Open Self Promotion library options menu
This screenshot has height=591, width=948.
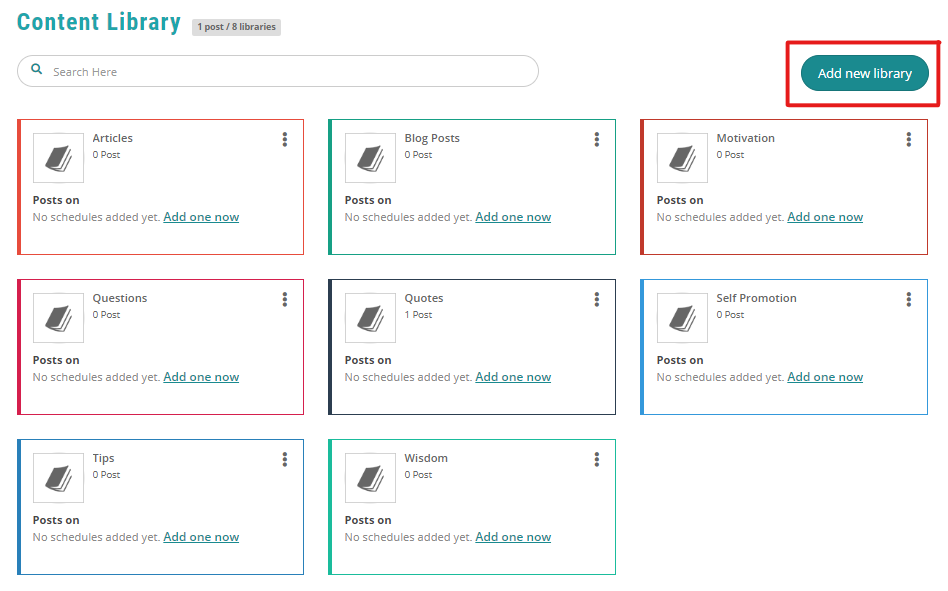coord(909,300)
